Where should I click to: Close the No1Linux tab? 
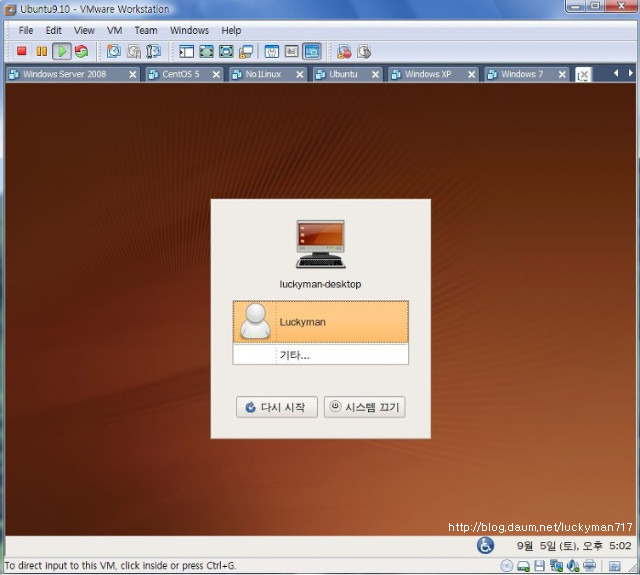click(300, 75)
